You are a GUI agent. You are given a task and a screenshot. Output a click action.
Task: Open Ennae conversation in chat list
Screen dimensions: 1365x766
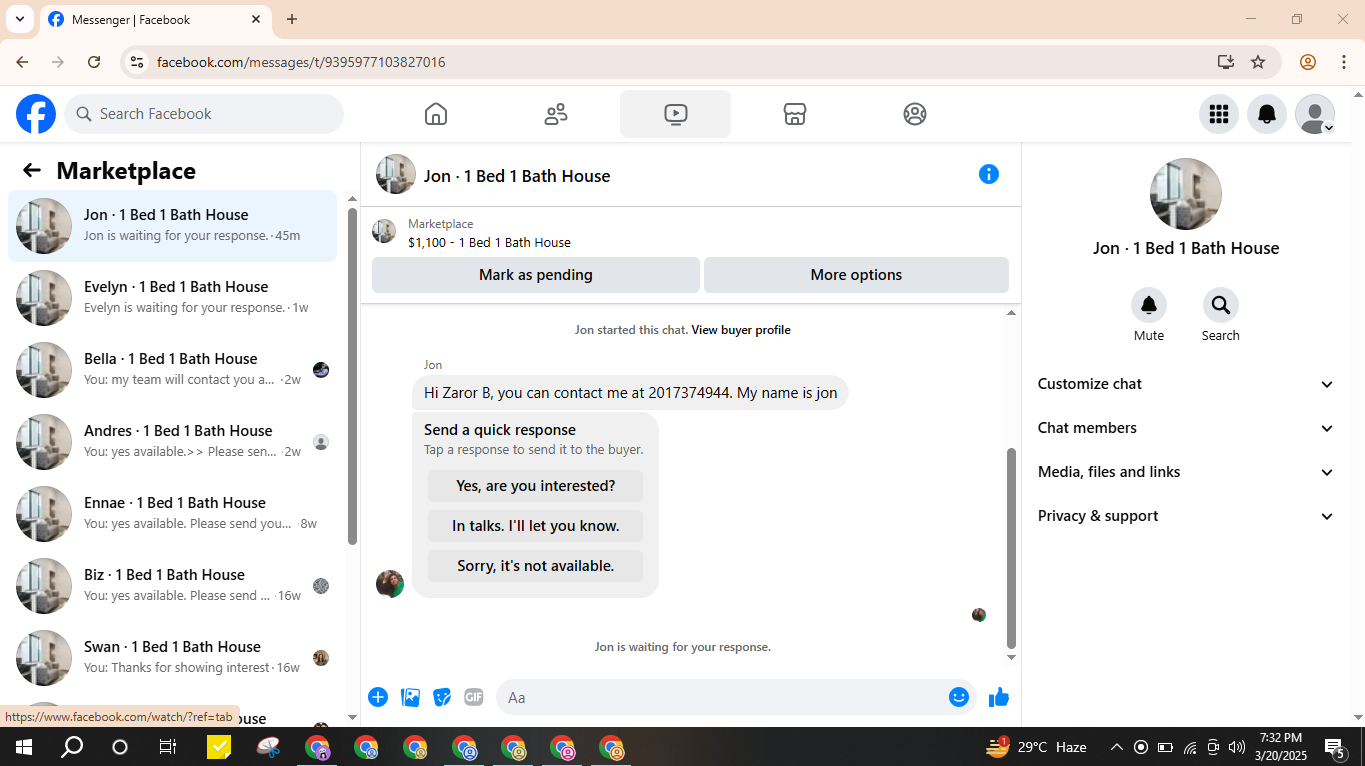pos(173,514)
